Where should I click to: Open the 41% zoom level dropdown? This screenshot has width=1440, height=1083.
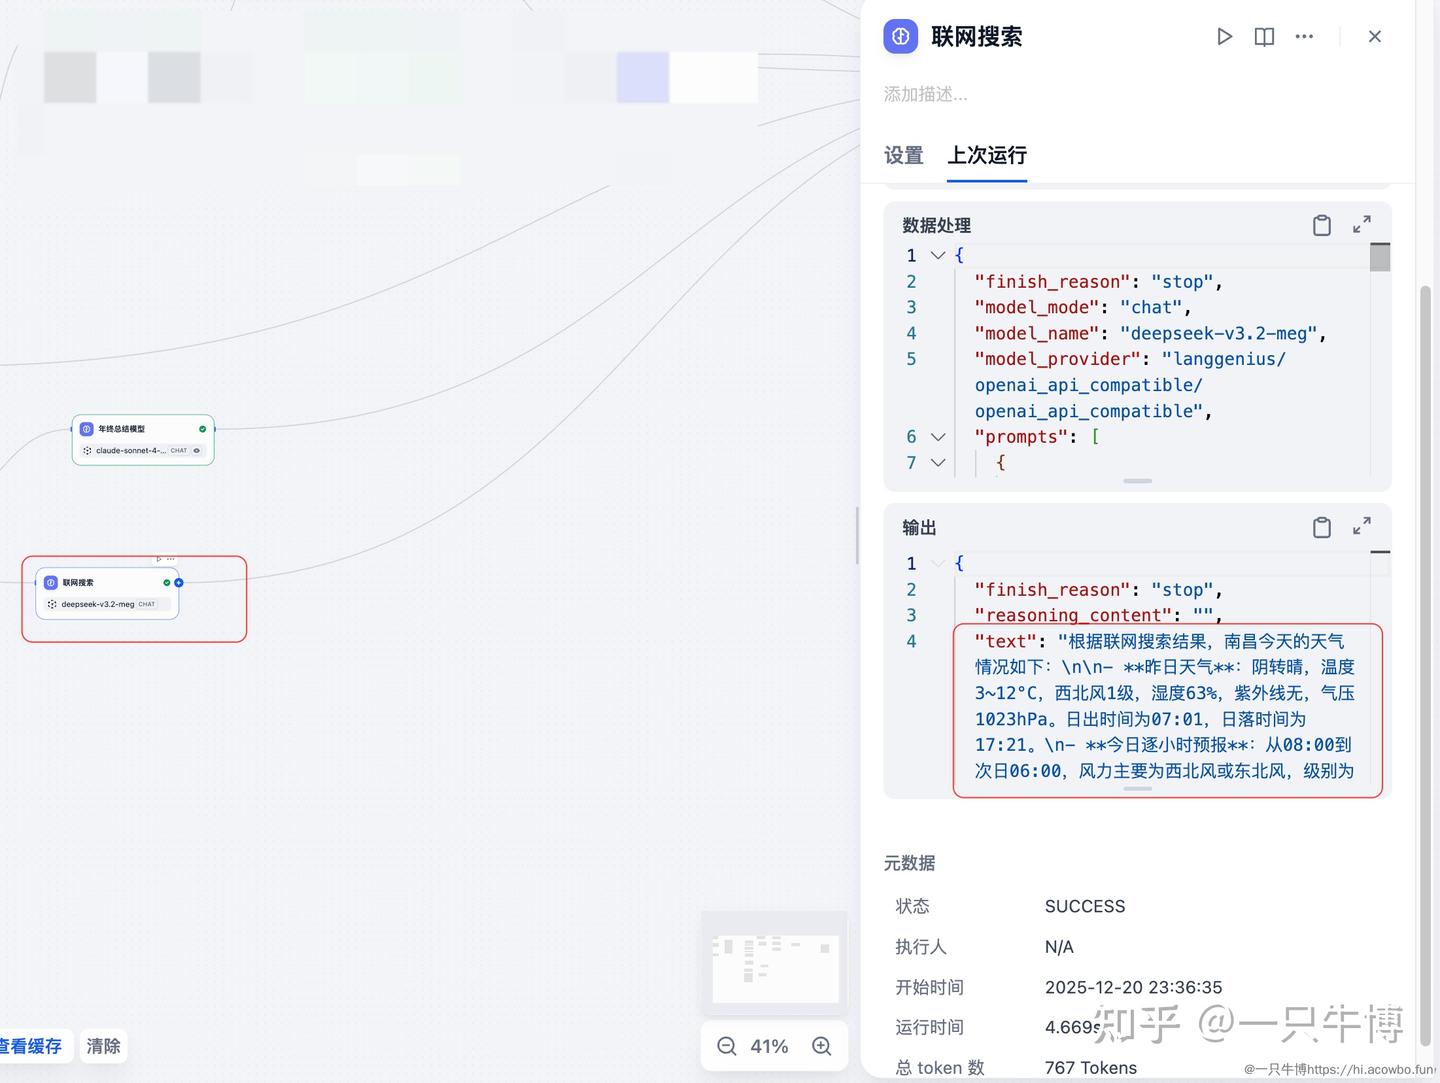click(x=770, y=1046)
